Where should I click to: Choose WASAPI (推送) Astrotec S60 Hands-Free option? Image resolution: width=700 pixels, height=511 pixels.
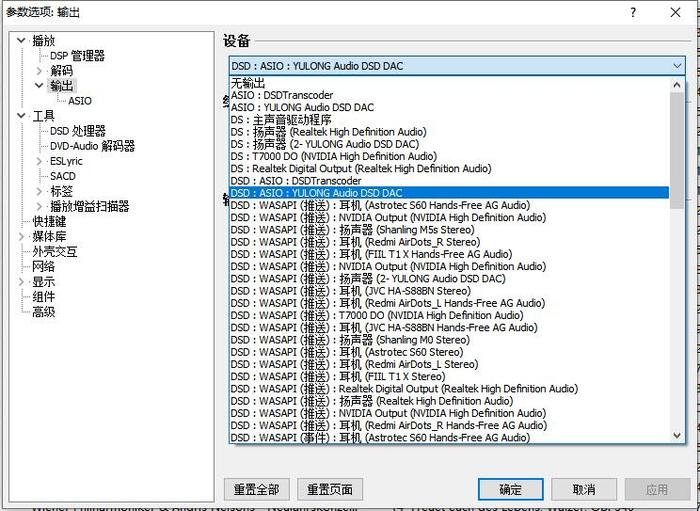click(x=449, y=205)
